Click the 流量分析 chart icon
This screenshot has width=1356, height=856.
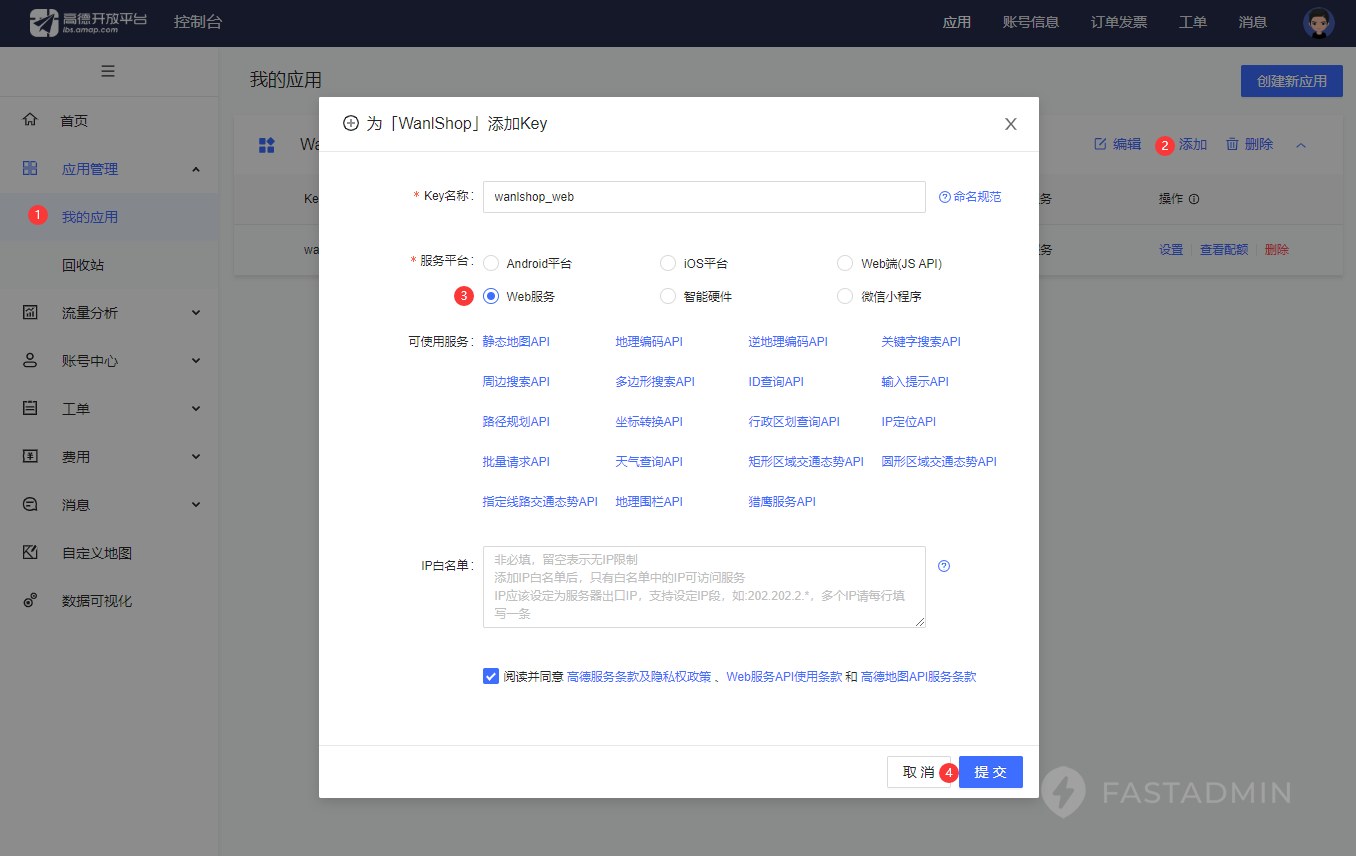click(x=30, y=312)
